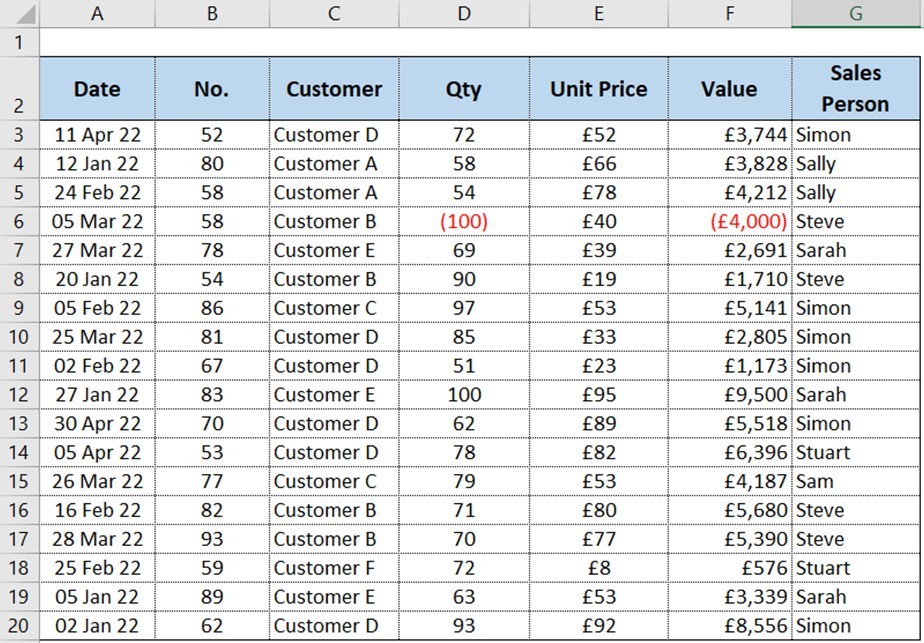The image size is (924, 643).
Task: Click the Select All corner triangle
Action: [x=20, y=14]
